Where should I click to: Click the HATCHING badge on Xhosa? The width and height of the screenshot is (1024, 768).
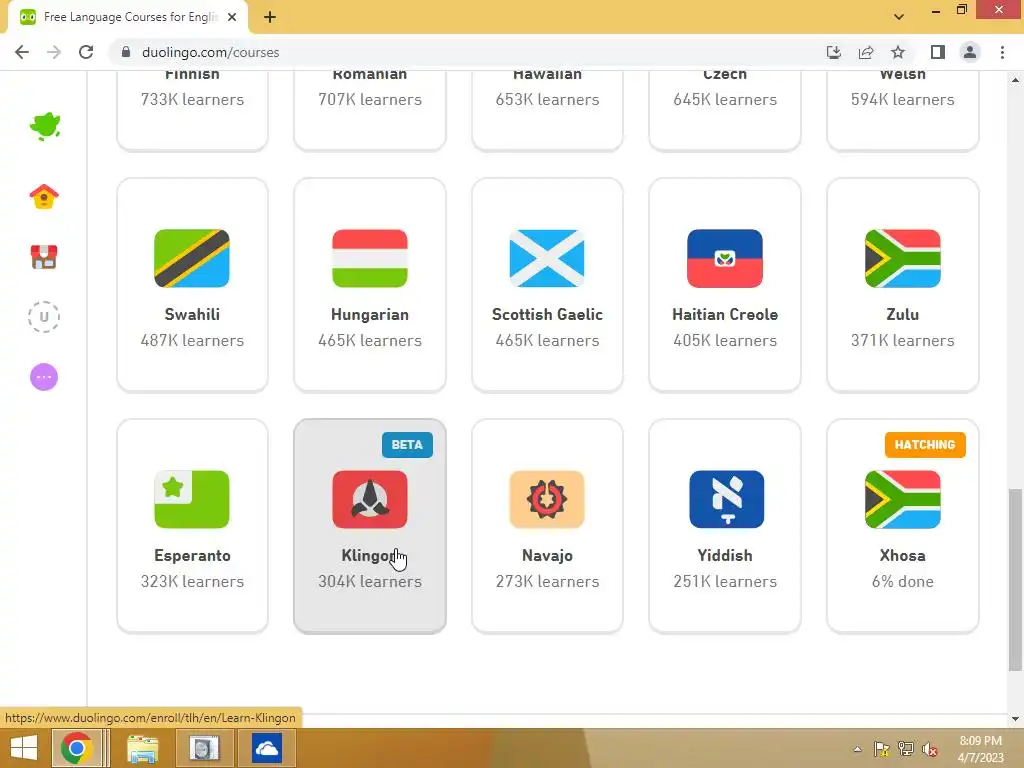click(925, 445)
